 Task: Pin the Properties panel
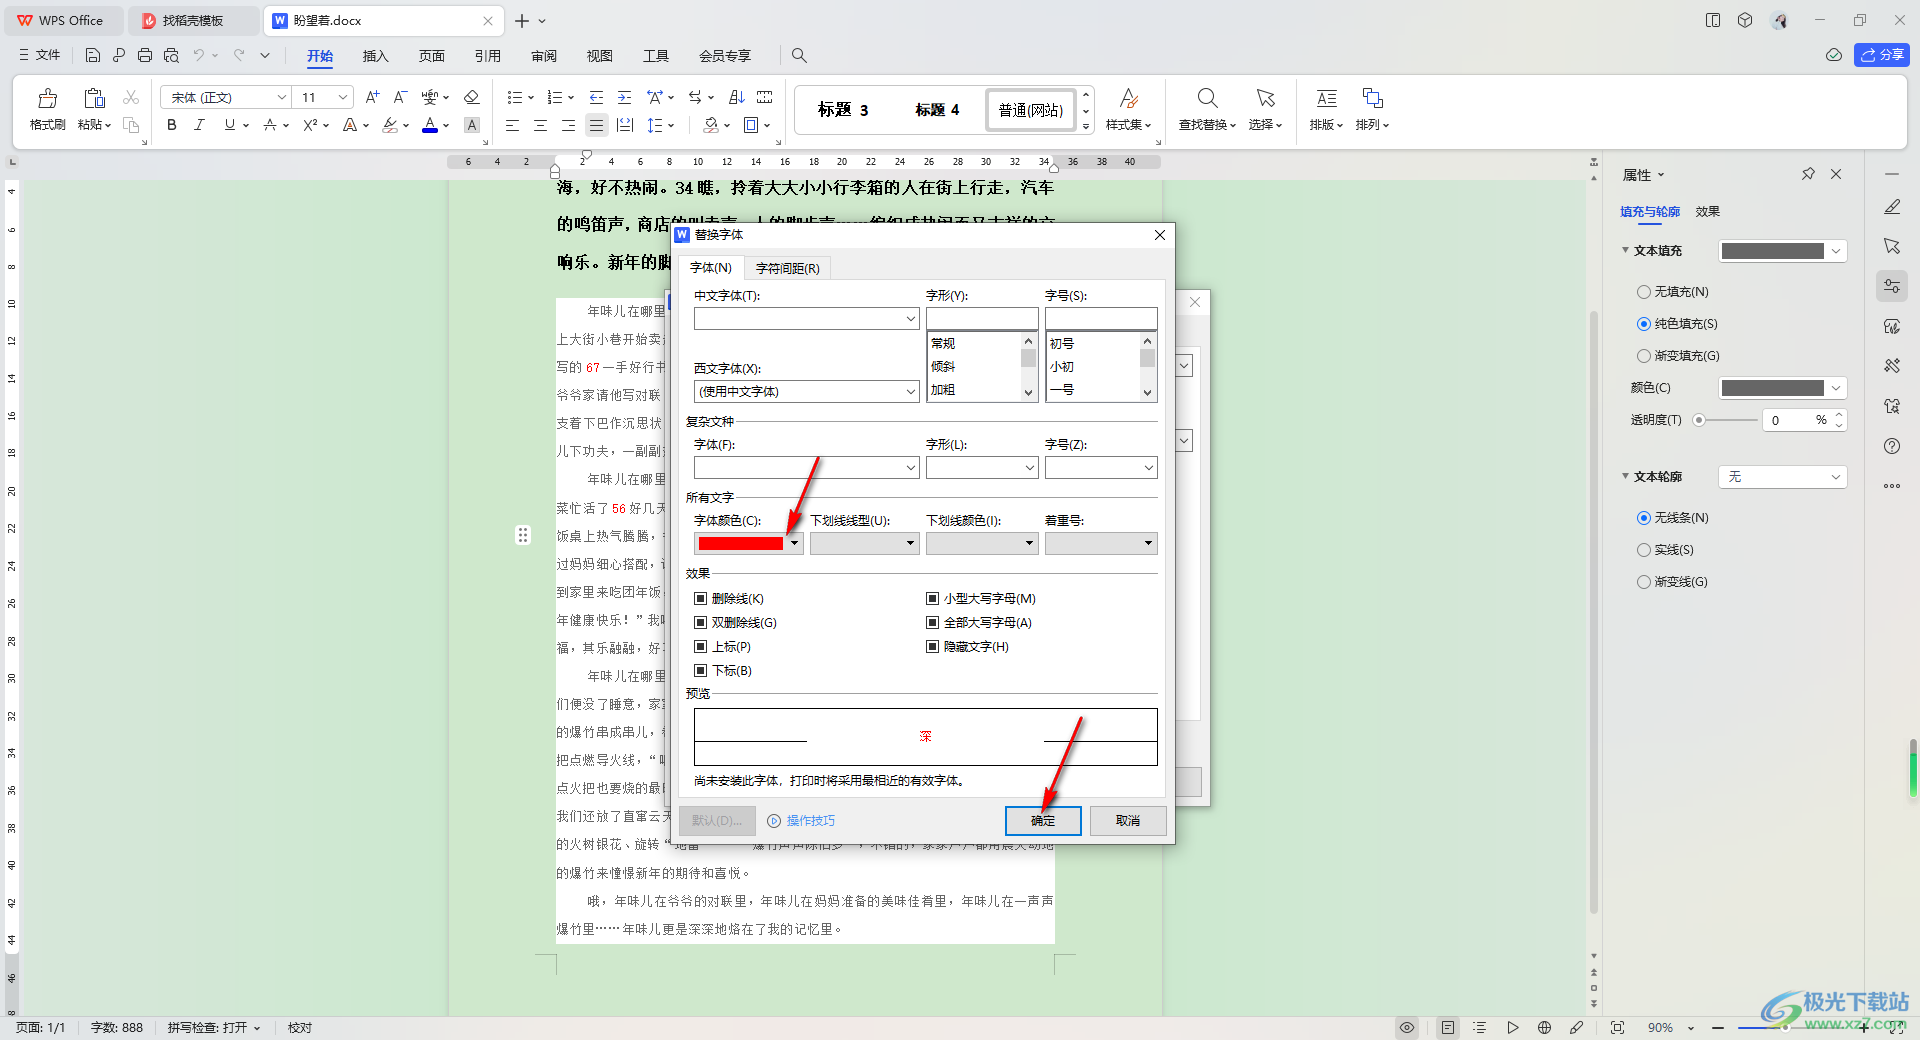(1808, 174)
